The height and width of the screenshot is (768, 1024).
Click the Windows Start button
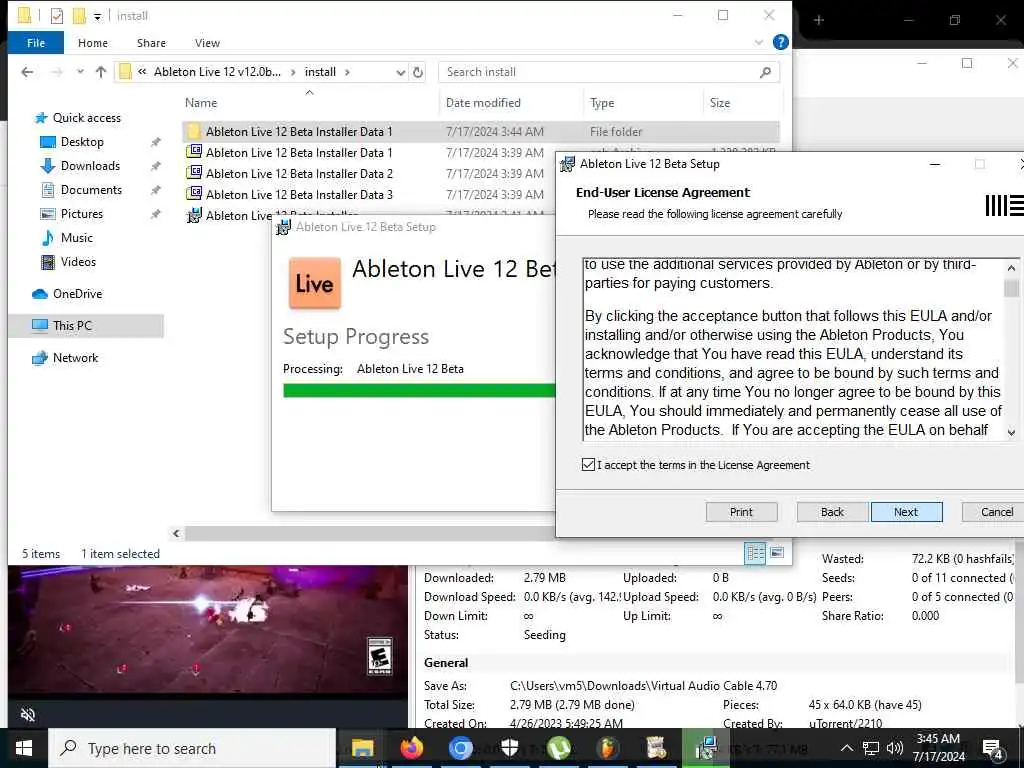point(24,748)
